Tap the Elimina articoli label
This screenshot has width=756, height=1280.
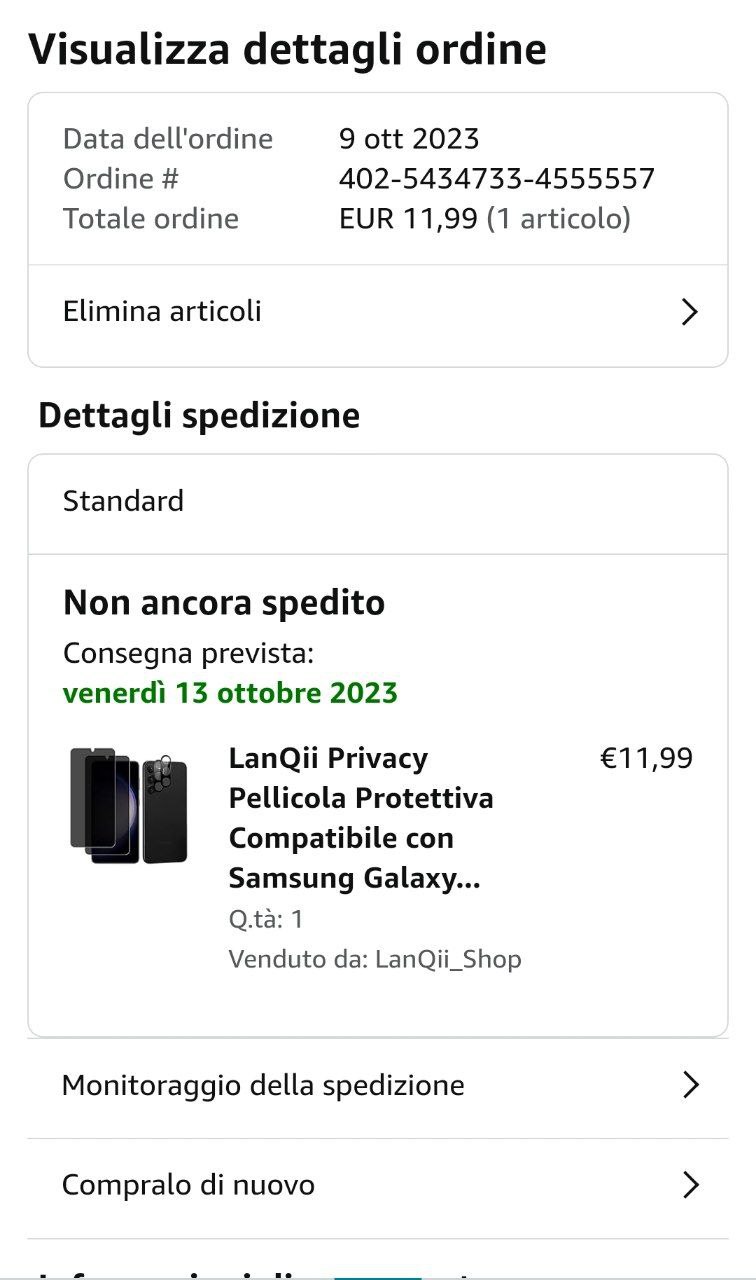click(x=162, y=311)
